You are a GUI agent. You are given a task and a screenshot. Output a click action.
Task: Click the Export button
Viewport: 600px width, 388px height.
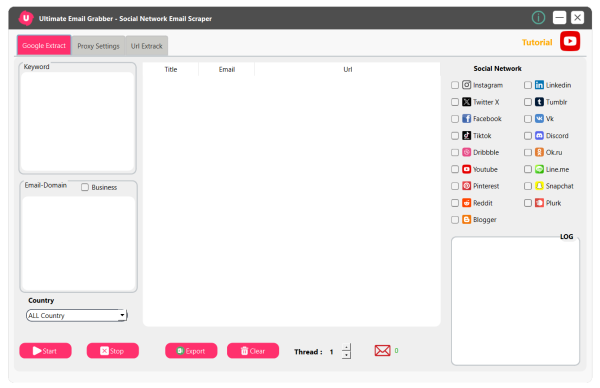[x=191, y=351]
